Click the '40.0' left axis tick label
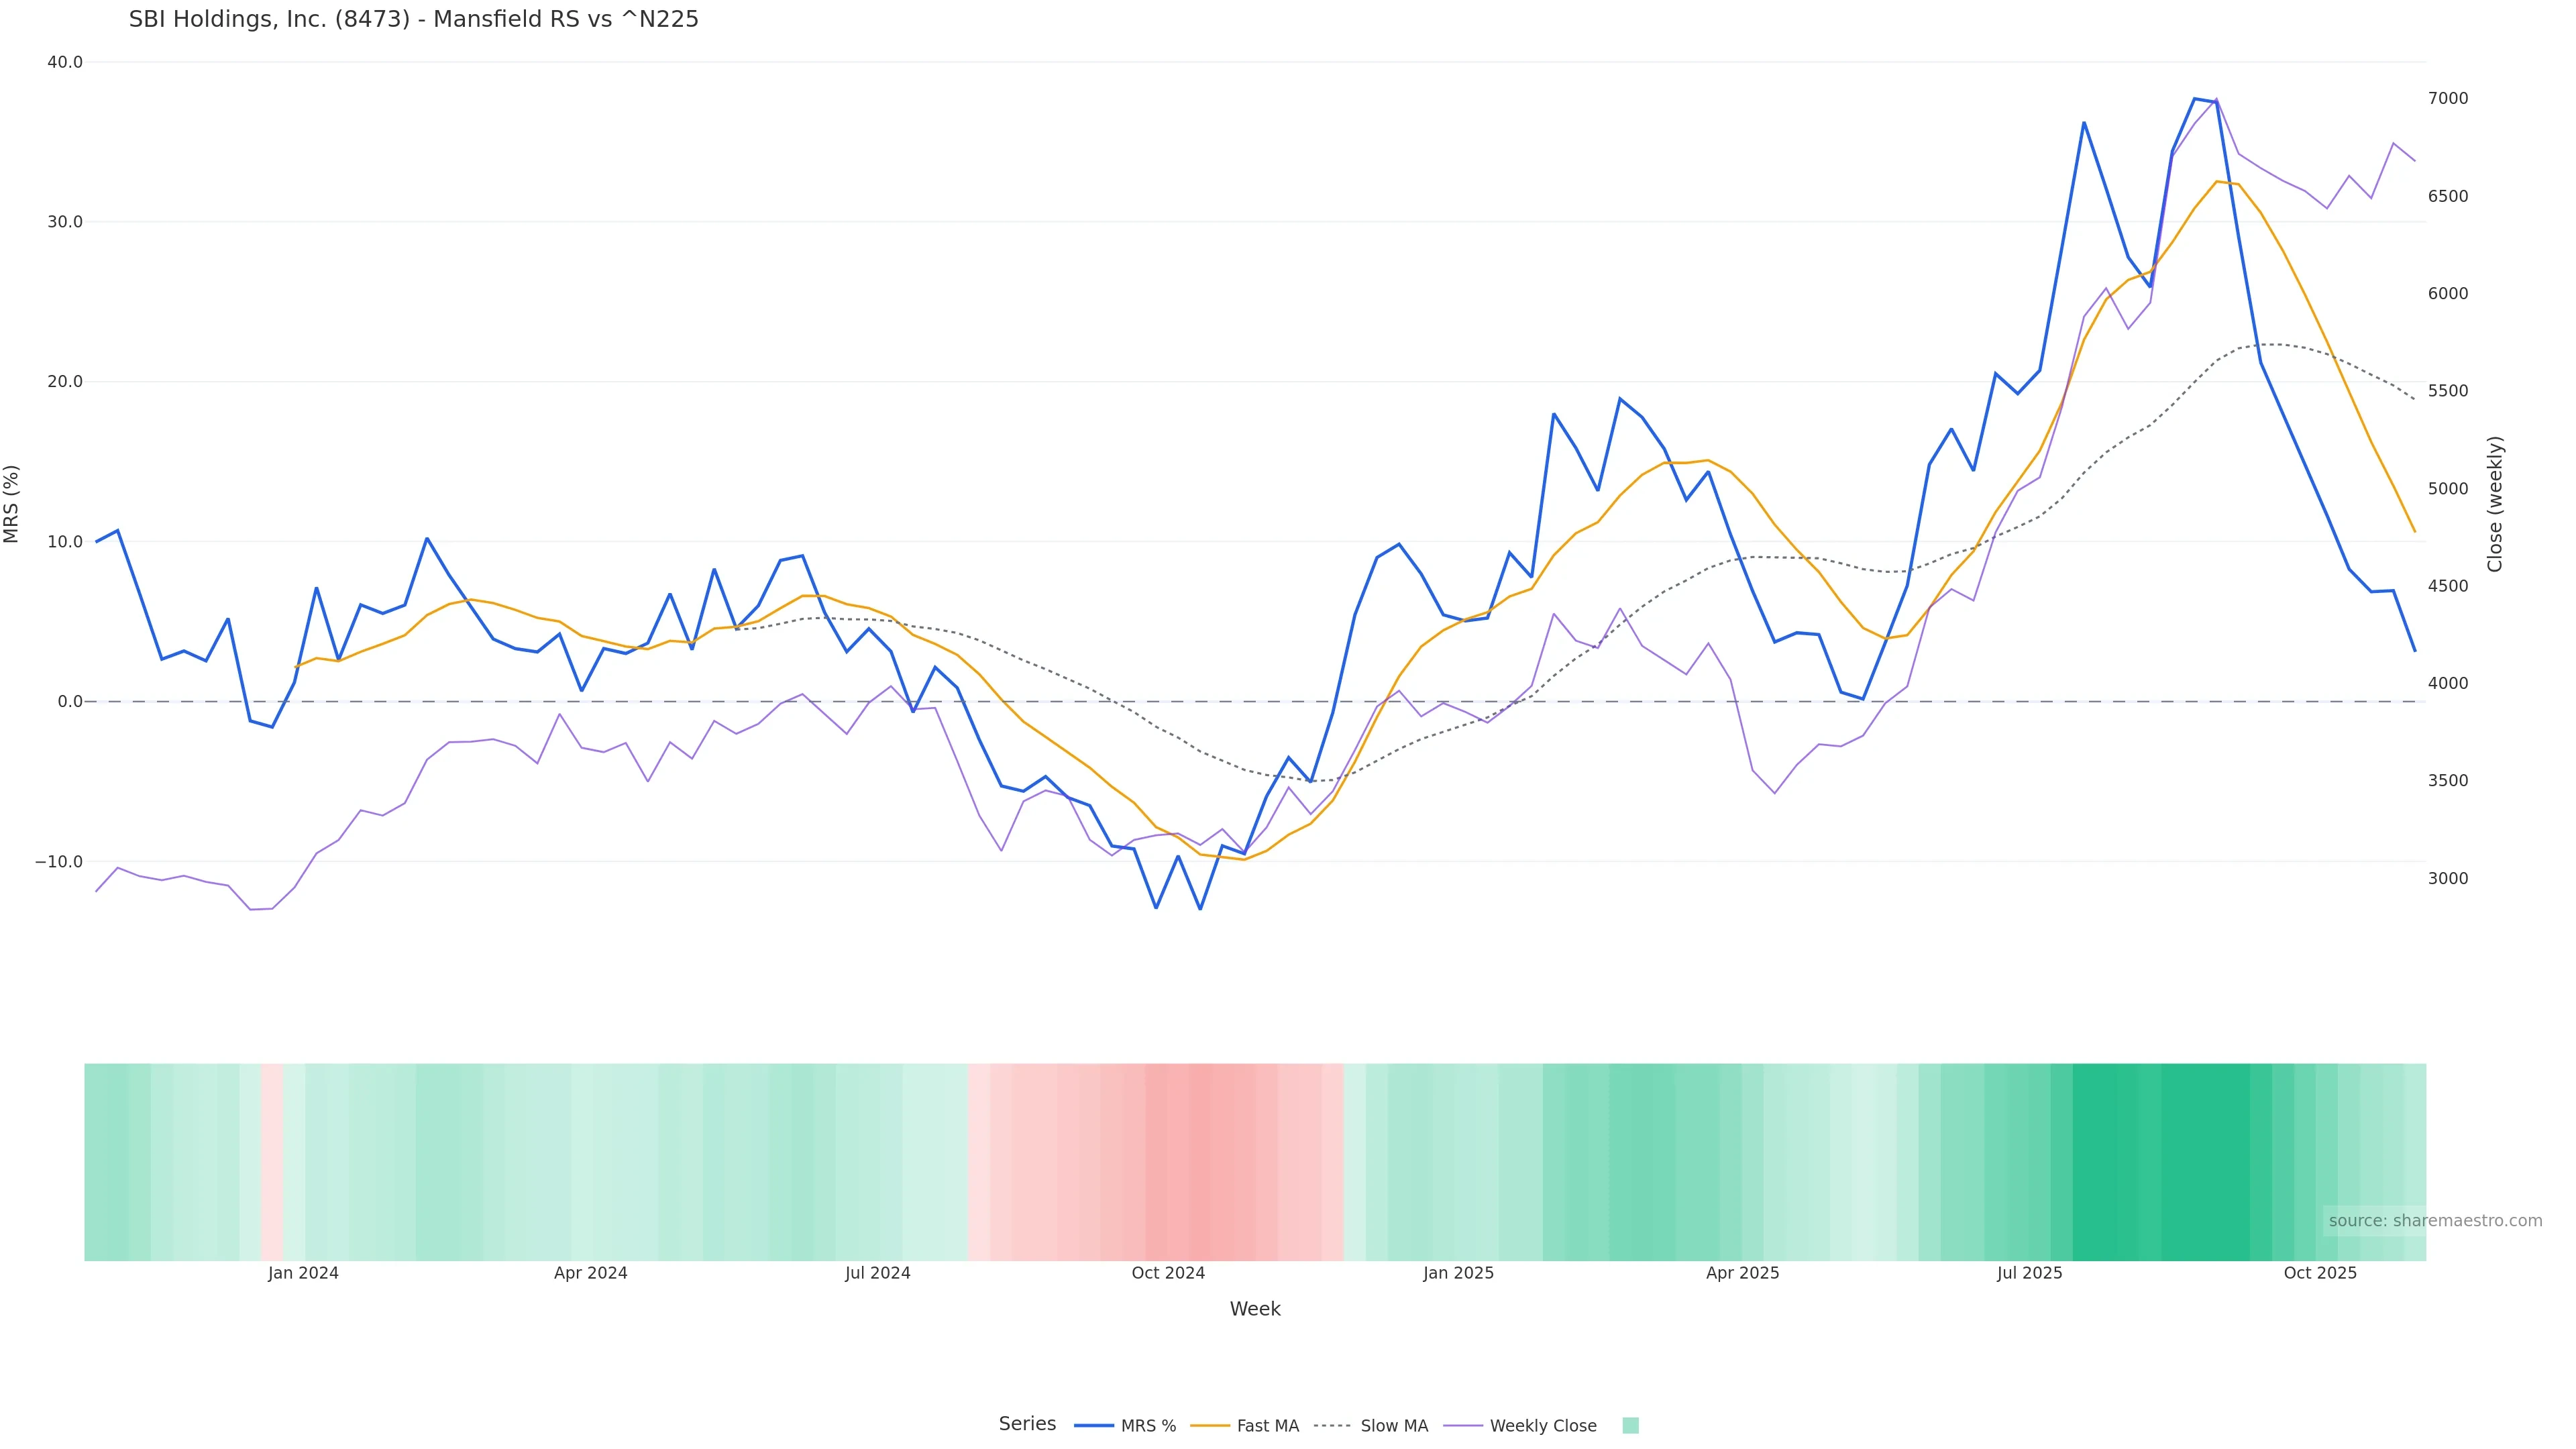 65,62
